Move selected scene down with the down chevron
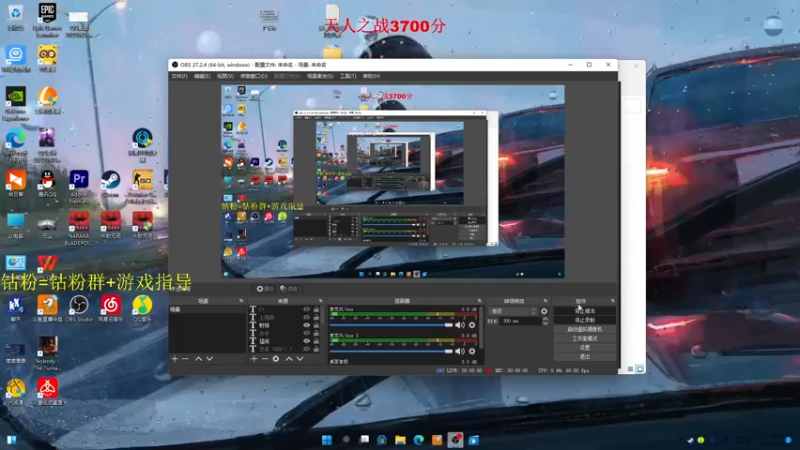 (x=210, y=359)
